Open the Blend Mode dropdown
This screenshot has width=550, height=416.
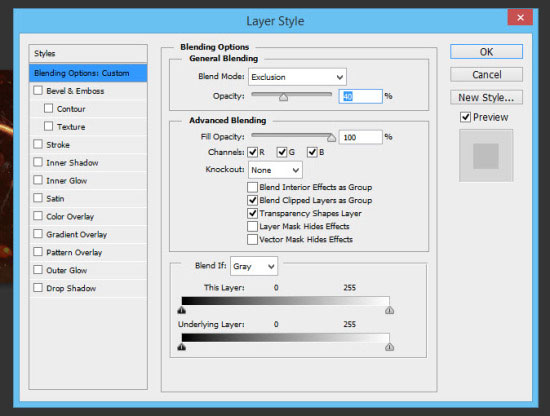[x=297, y=77]
